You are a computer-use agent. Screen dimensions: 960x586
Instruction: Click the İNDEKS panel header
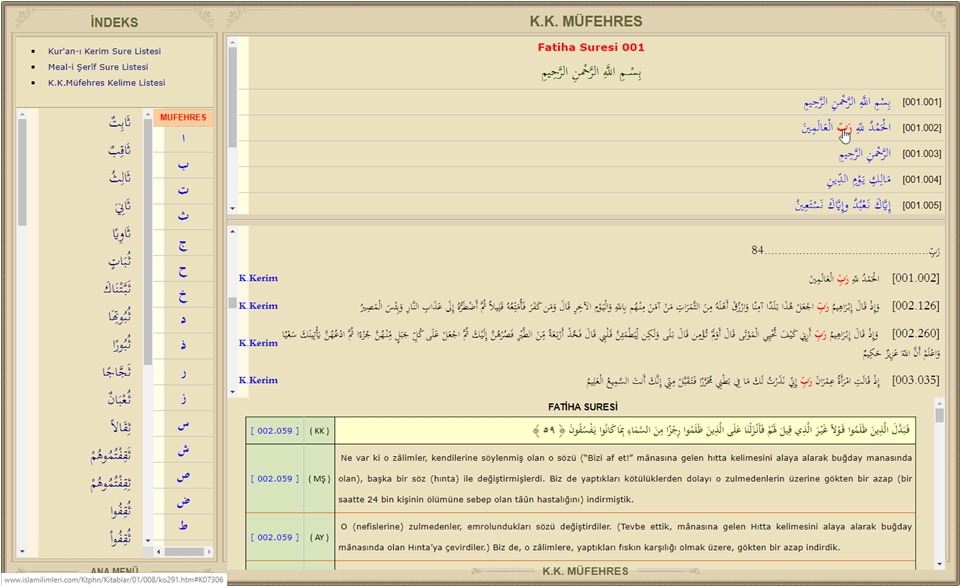point(114,22)
